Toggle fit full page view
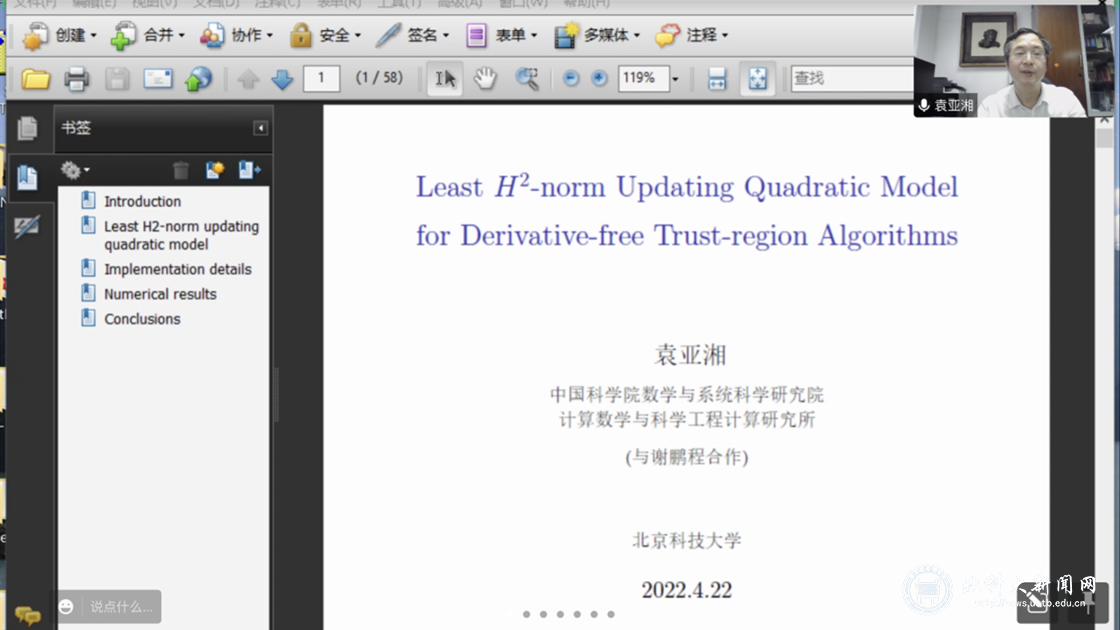1120x630 pixels. coord(757,79)
